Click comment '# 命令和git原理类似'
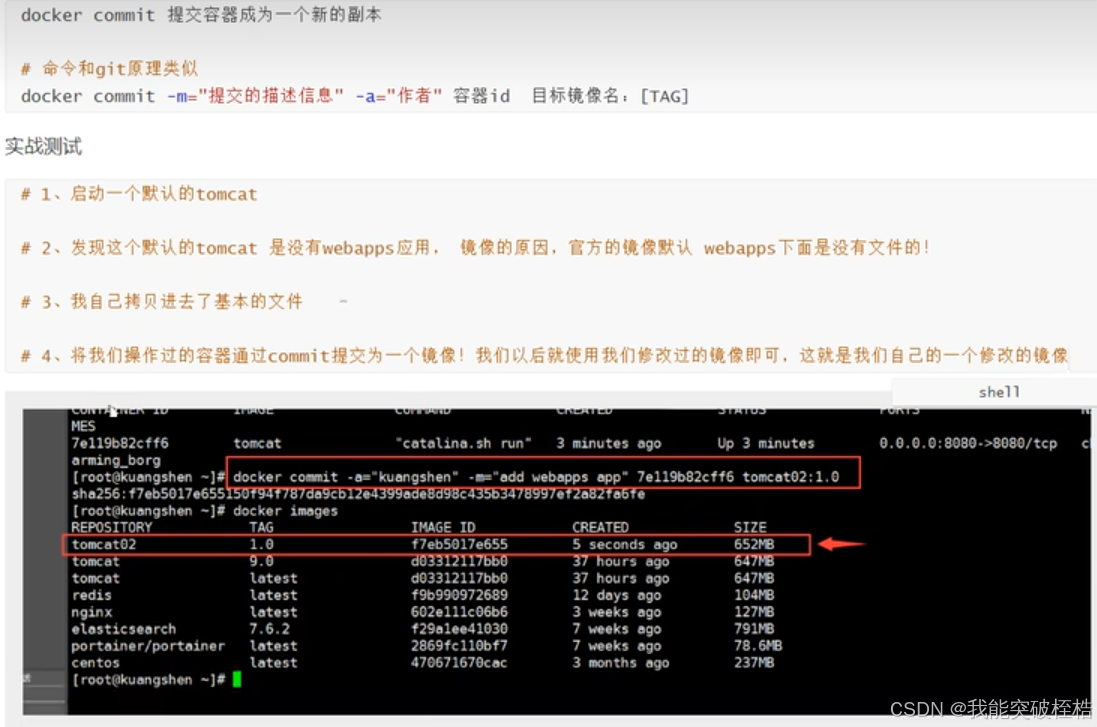Screen dimensions: 1097x727 [110, 69]
